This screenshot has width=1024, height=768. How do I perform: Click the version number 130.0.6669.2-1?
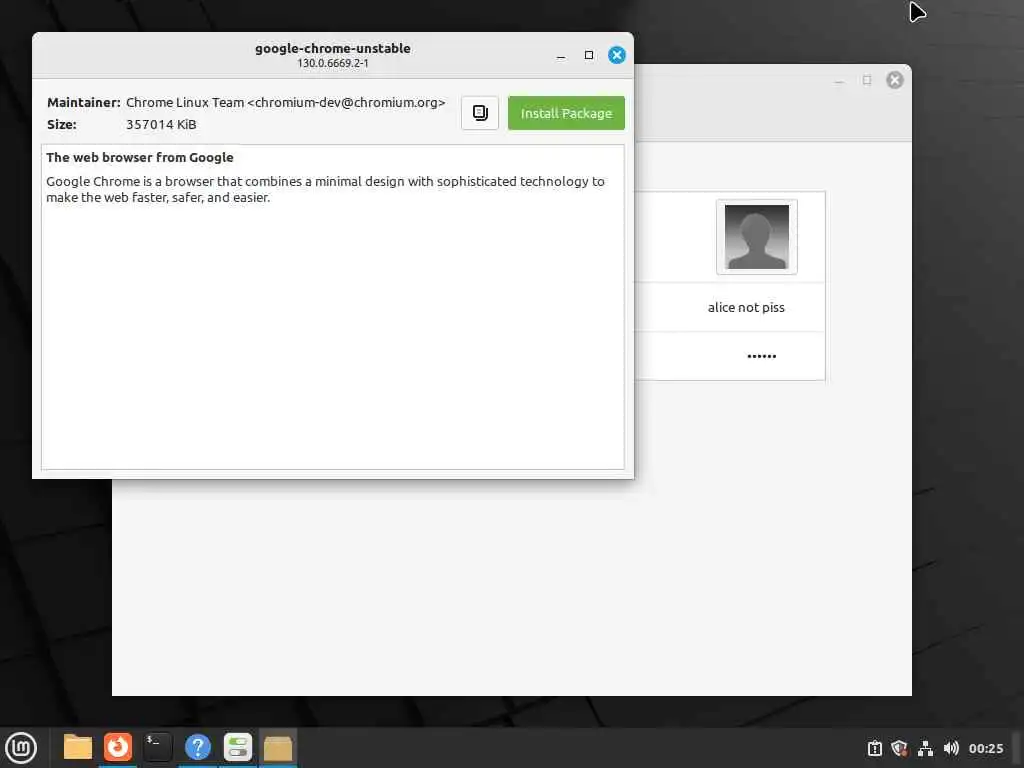click(x=333, y=63)
